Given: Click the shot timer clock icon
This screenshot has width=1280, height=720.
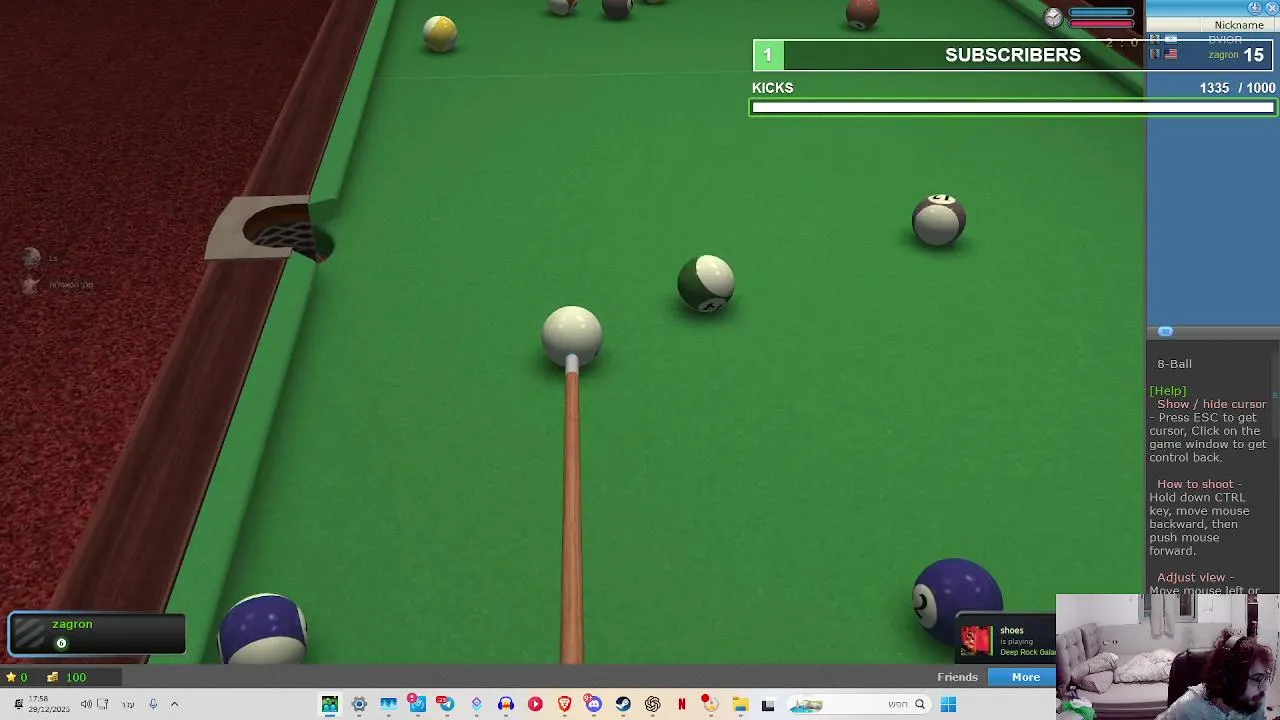Looking at the screenshot, I should 1053,17.
